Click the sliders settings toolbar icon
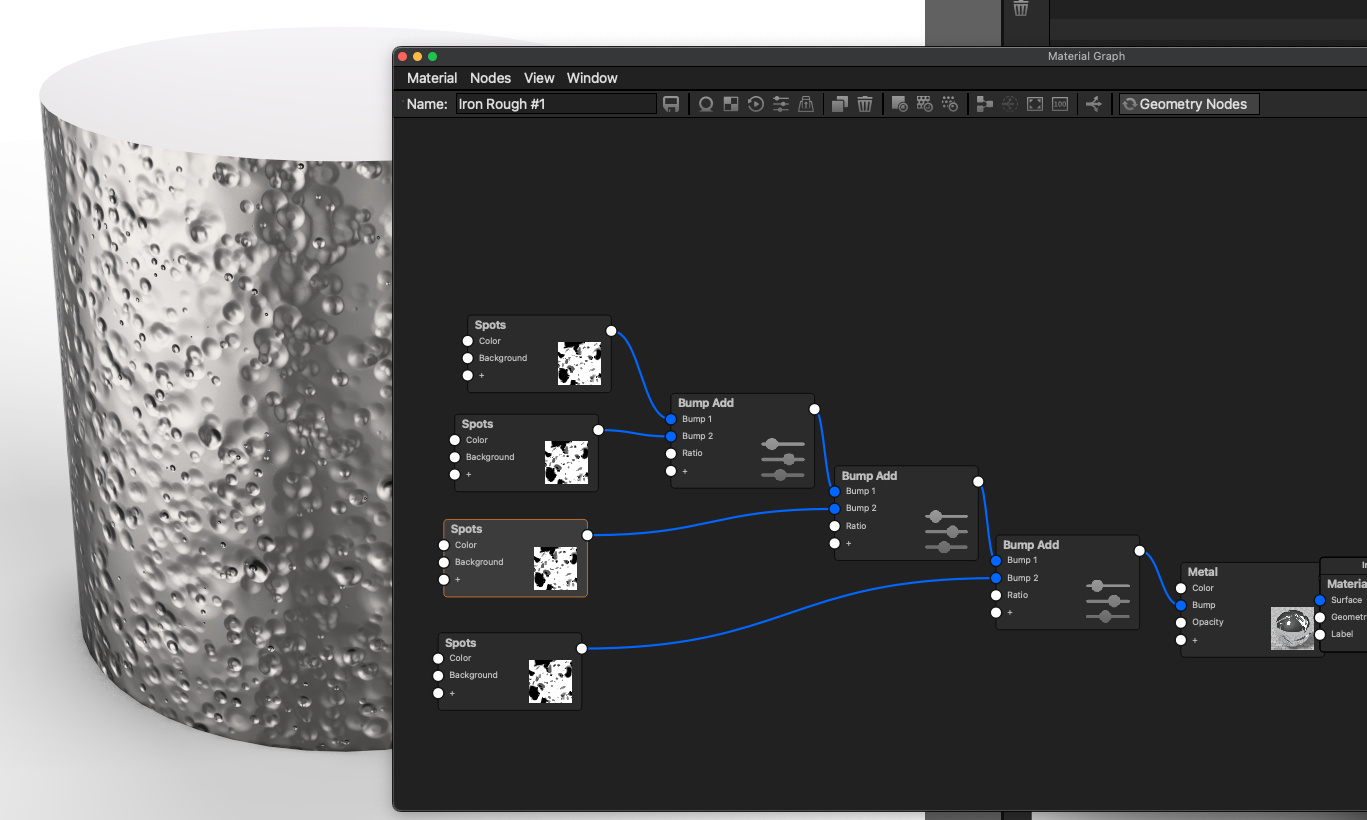The height and width of the screenshot is (820, 1367). (781, 104)
